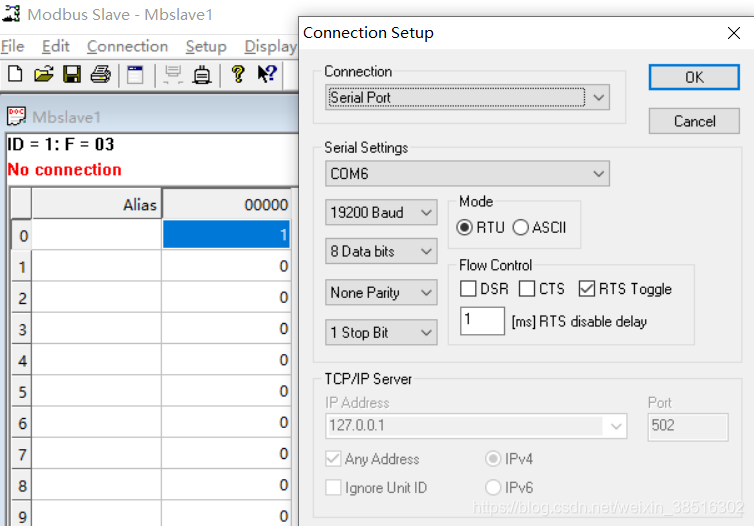The height and width of the screenshot is (526, 754).
Task: Close the Connection Setup dialog
Action: point(734,33)
